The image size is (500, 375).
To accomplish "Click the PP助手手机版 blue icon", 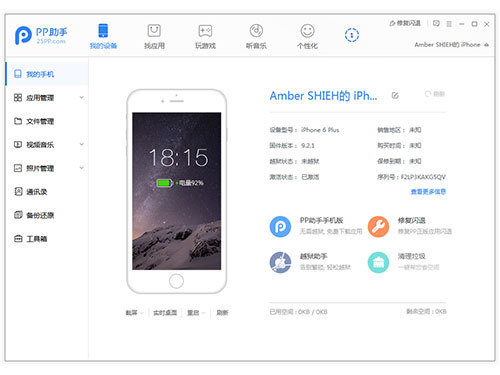I will point(280,227).
